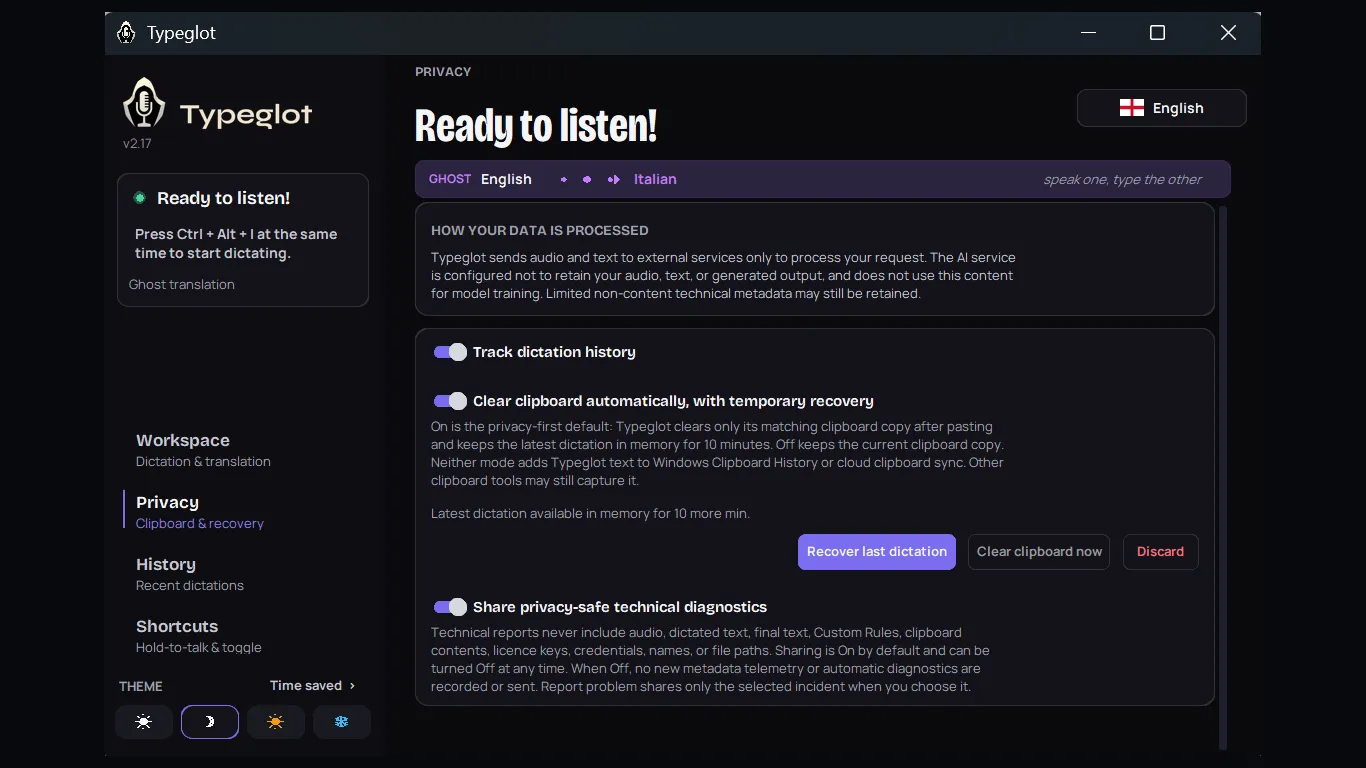
Task: Click the large "Ready to listen!" page heading
Action: 536,126
